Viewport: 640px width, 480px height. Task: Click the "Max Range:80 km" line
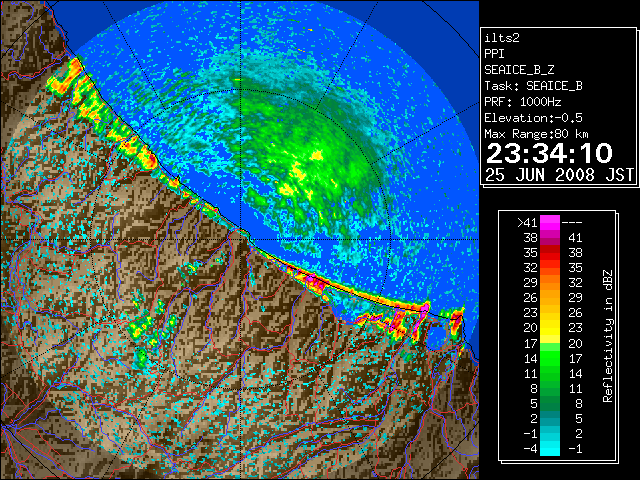(x=536, y=134)
